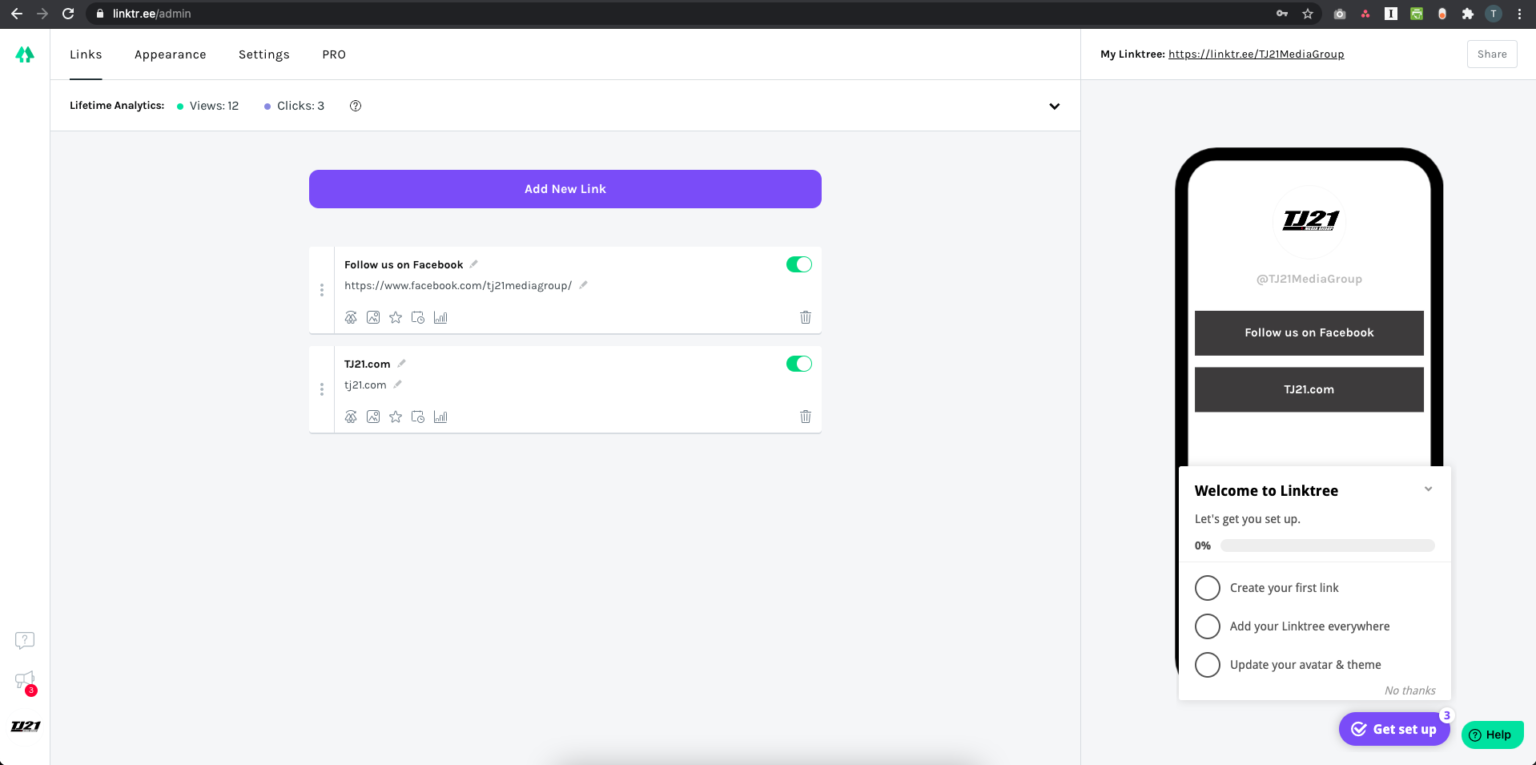Expand the Lifetime Analytics chevron
The width and height of the screenshot is (1536, 765).
point(1054,106)
